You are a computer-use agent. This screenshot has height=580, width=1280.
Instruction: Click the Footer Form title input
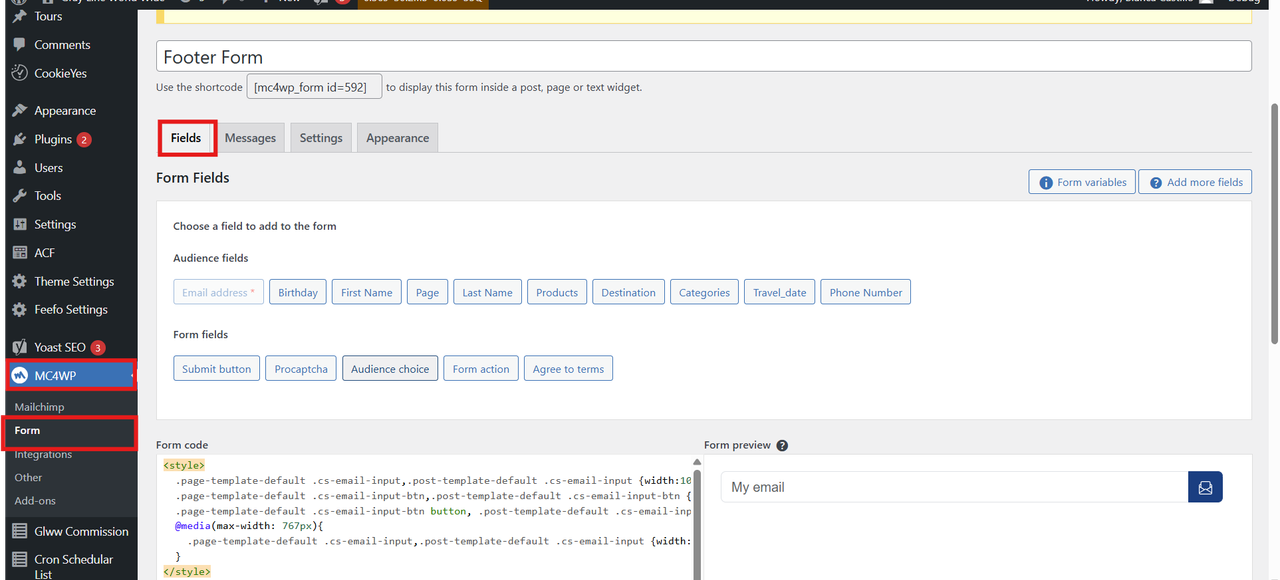[704, 57]
